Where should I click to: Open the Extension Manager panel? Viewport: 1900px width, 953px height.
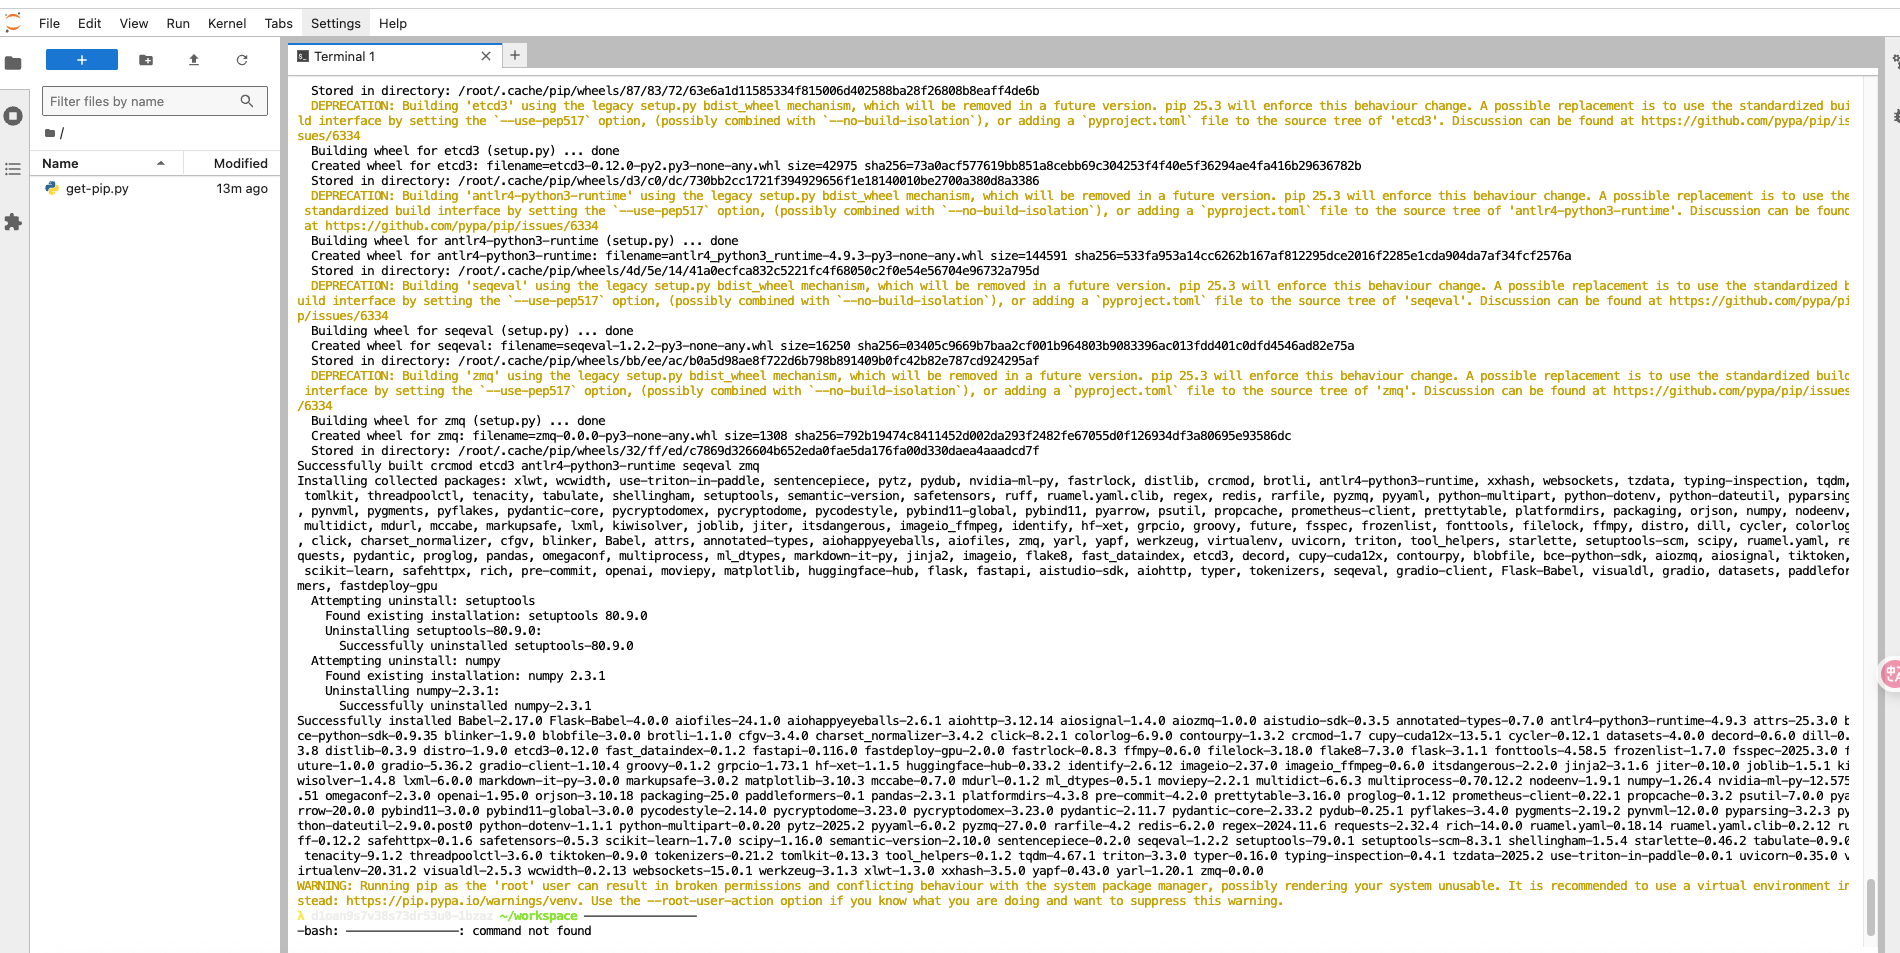(13, 222)
